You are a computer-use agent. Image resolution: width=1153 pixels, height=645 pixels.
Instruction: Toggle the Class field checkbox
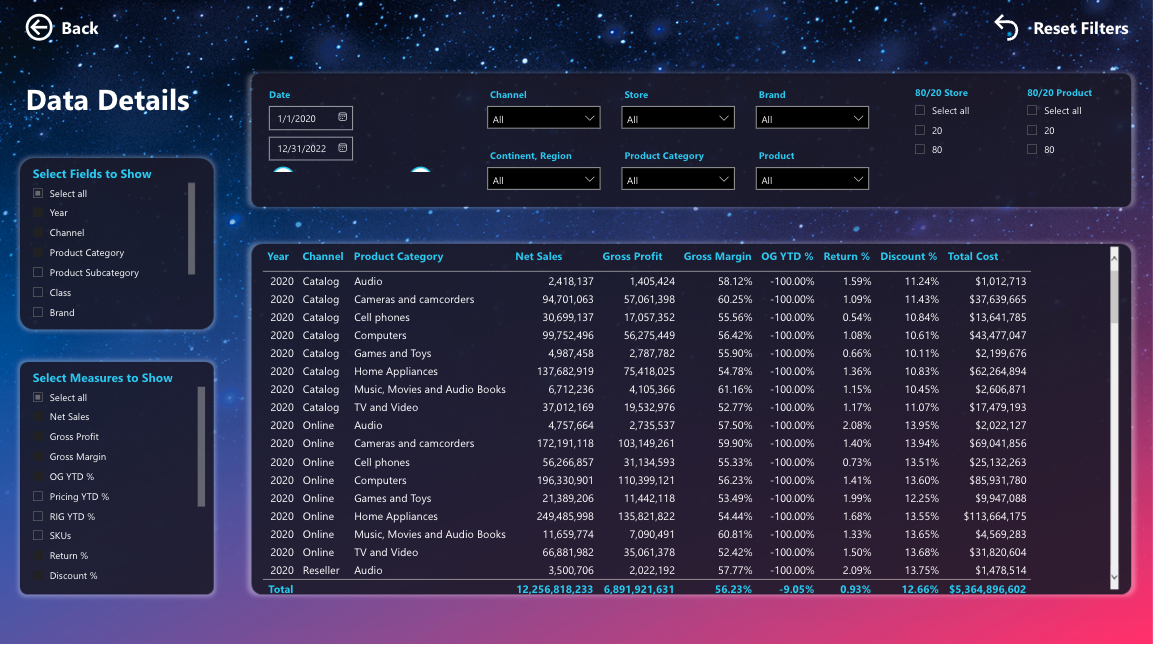coord(38,293)
